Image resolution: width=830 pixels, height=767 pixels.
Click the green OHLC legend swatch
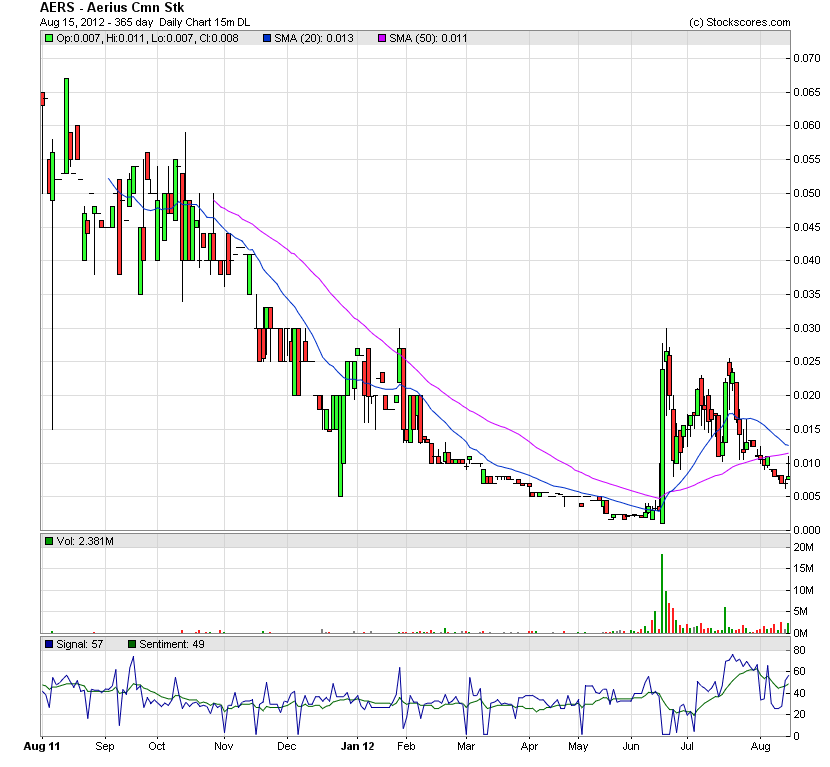pyautogui.click(x=49, y=38)
